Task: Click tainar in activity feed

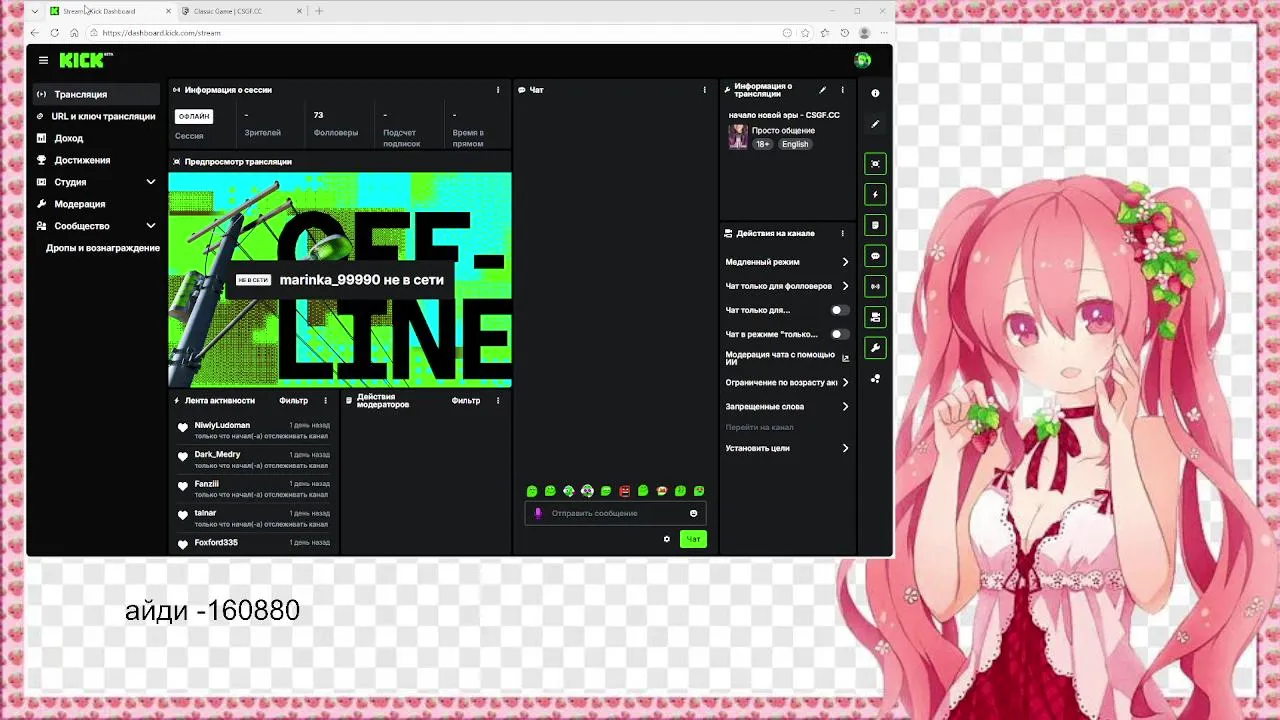Action: (x=205, y=513)
